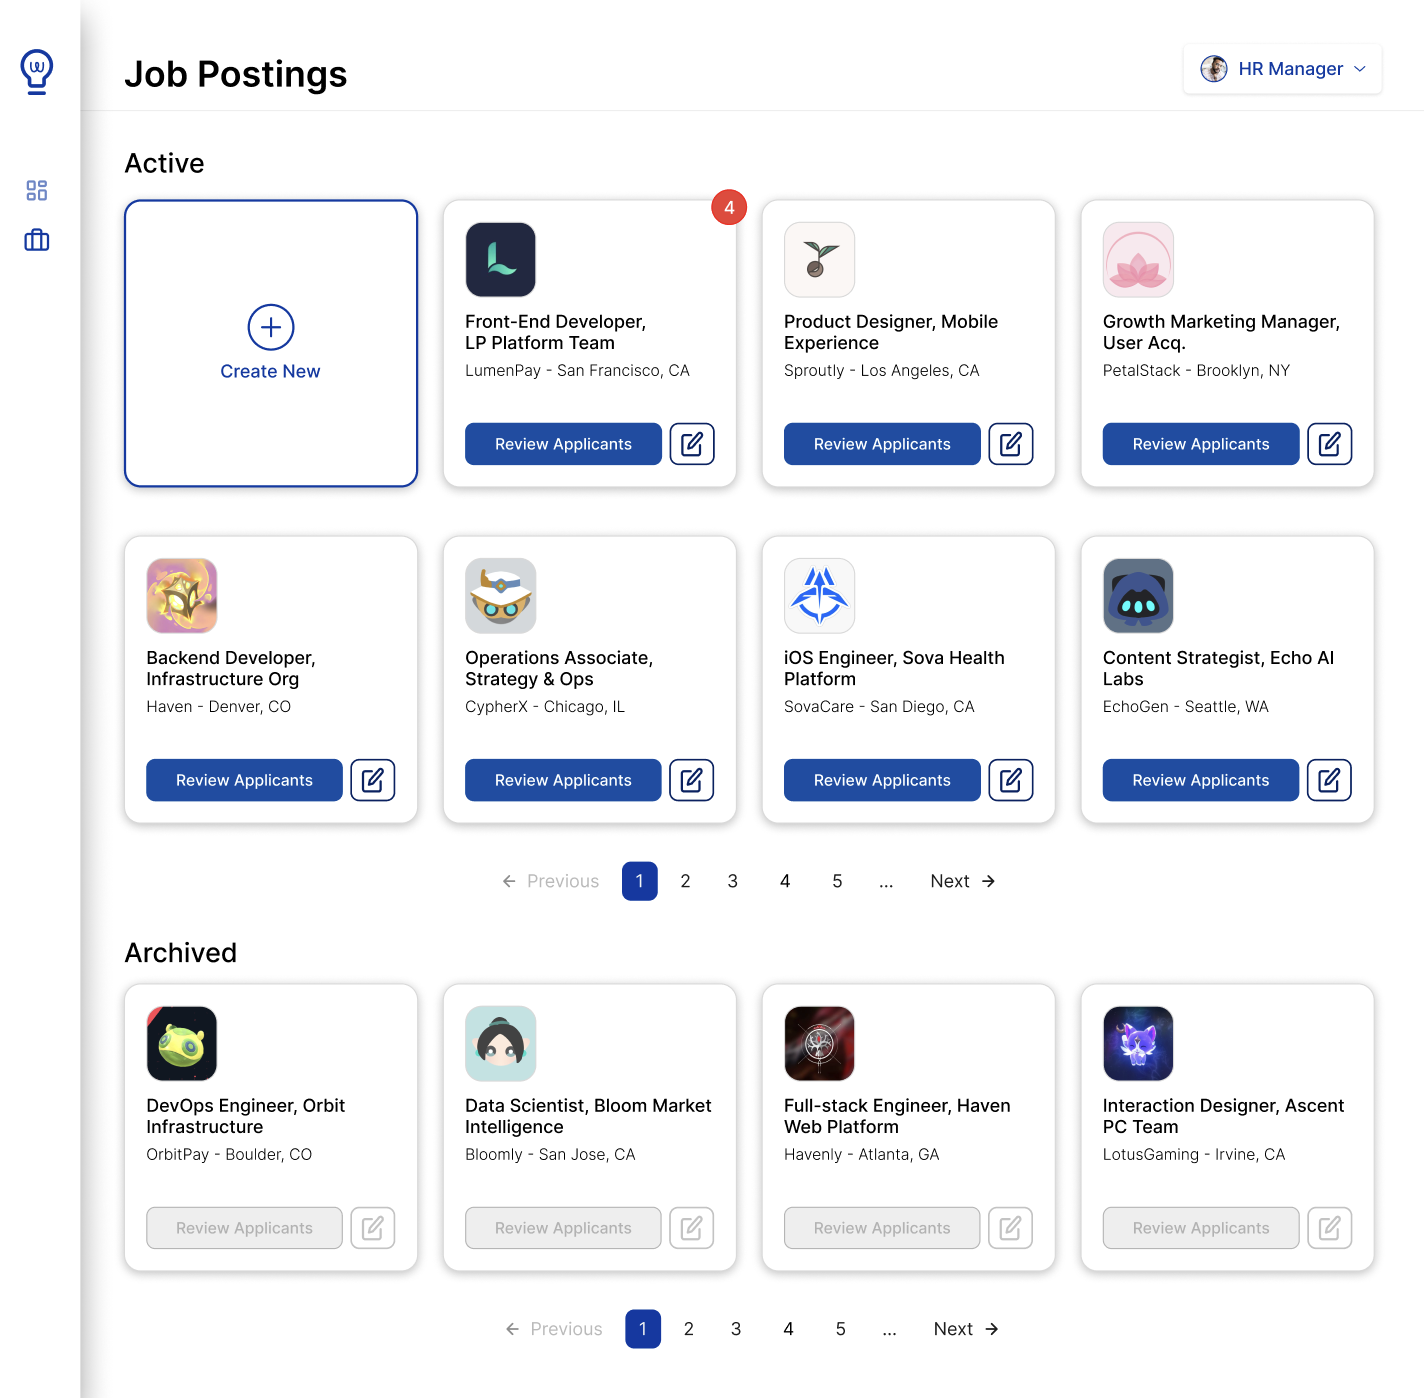Click the HR Manager avatar picture
Screen dimensions: 1424x1398
1214,69
